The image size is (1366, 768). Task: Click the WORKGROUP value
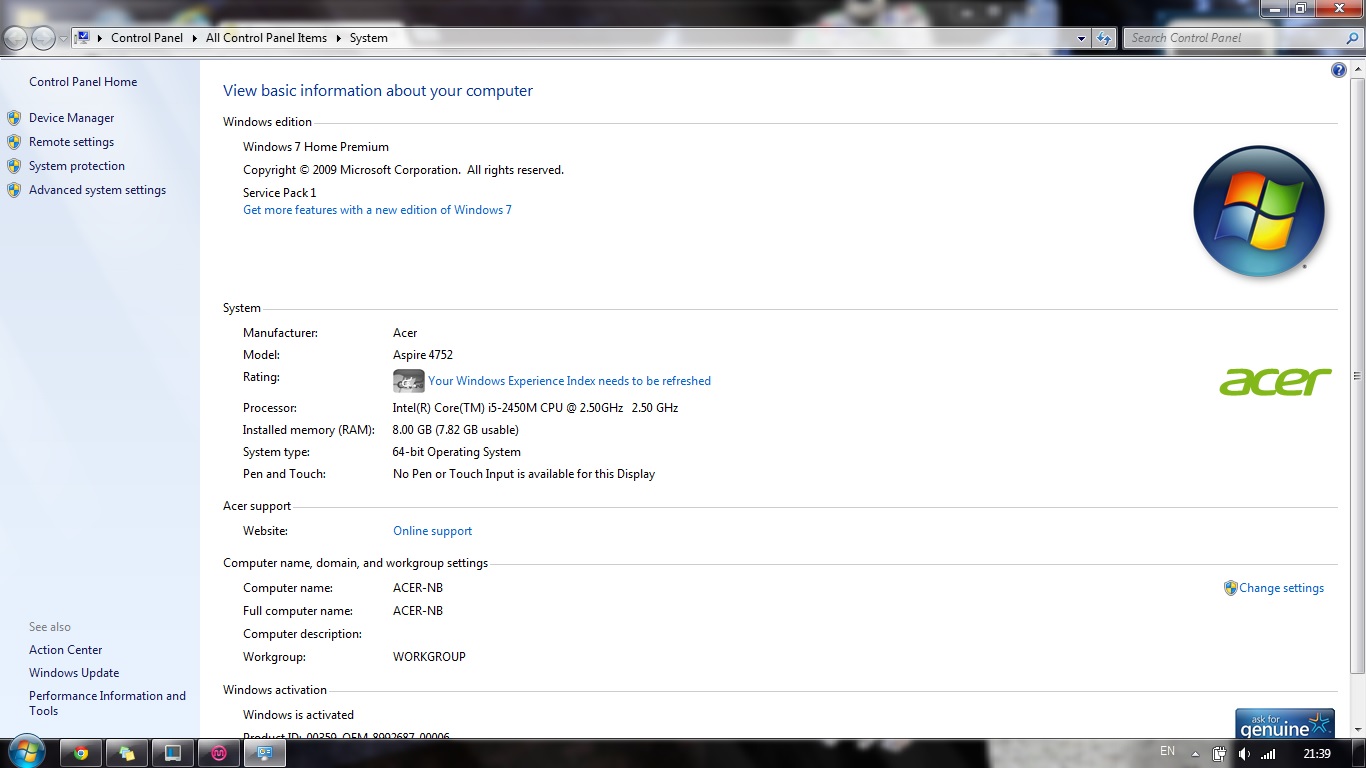tap(429, 657)
